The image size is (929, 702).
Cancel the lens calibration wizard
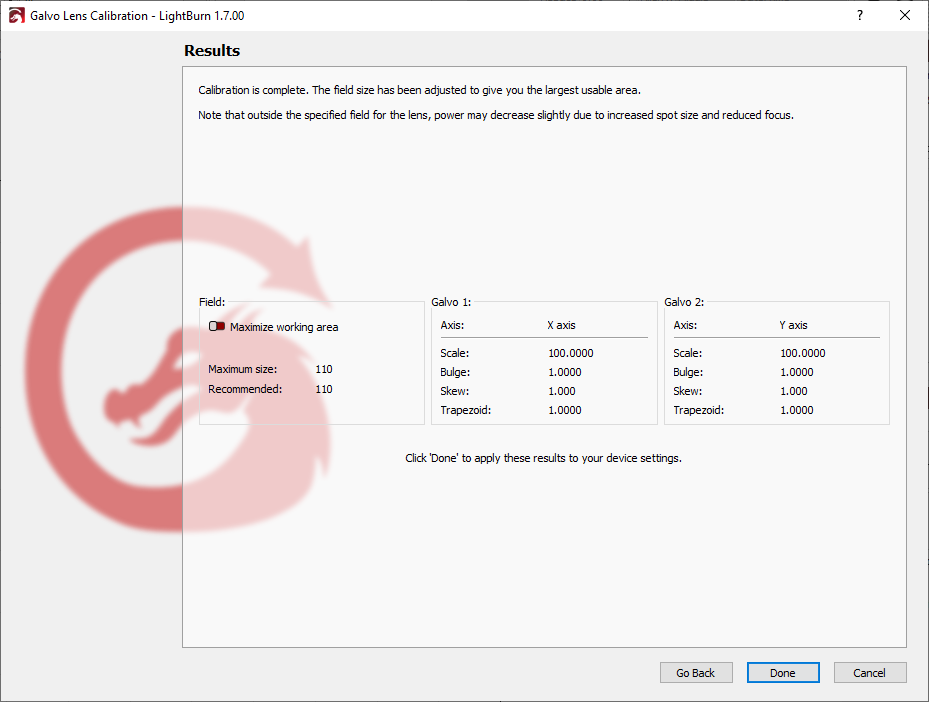tap(869, 673)
